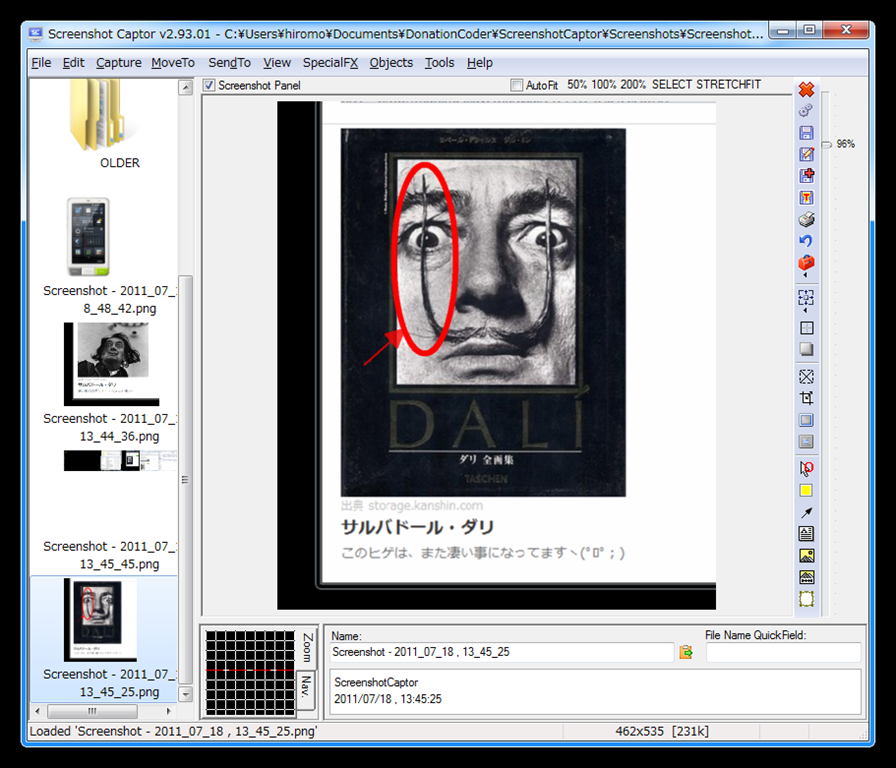Open the View menu
The height and width of the screenshot is (768, 896).
pyautogui.click(x=277, y=63)
